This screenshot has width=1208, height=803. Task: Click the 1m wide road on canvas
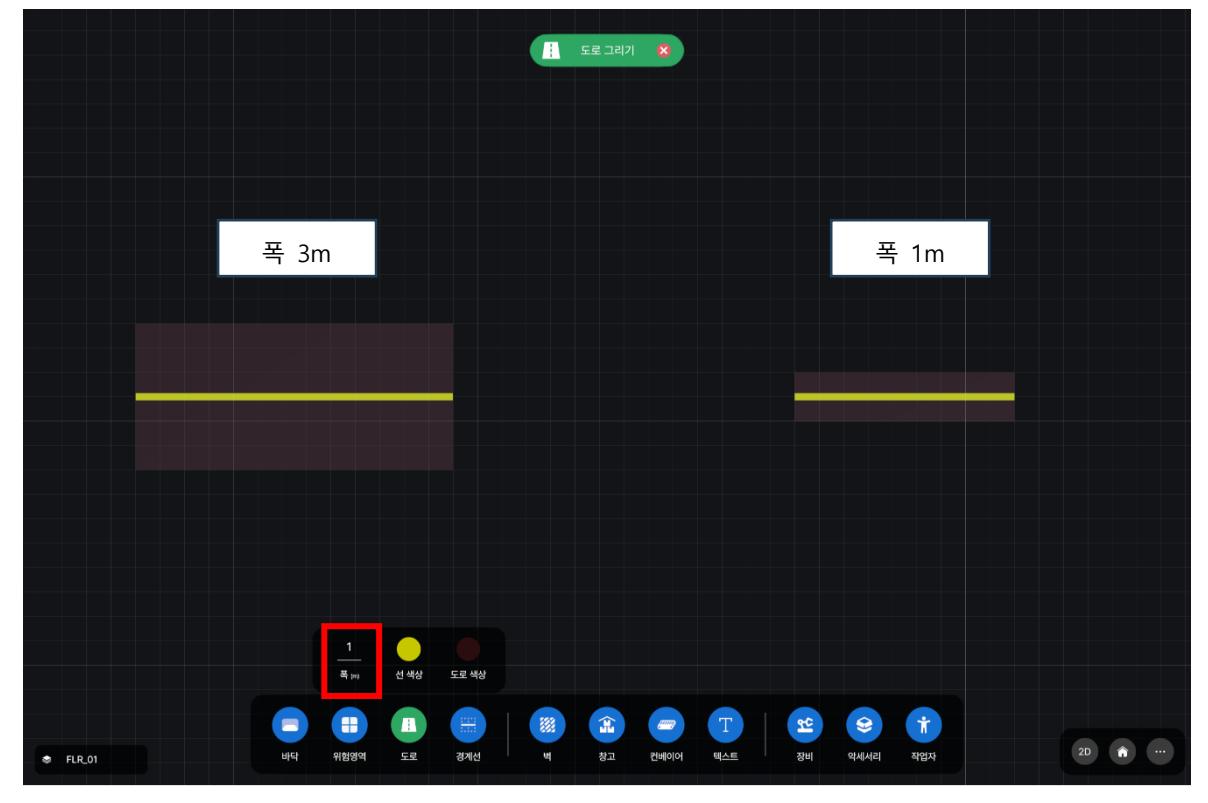click(x=904, y=396)
